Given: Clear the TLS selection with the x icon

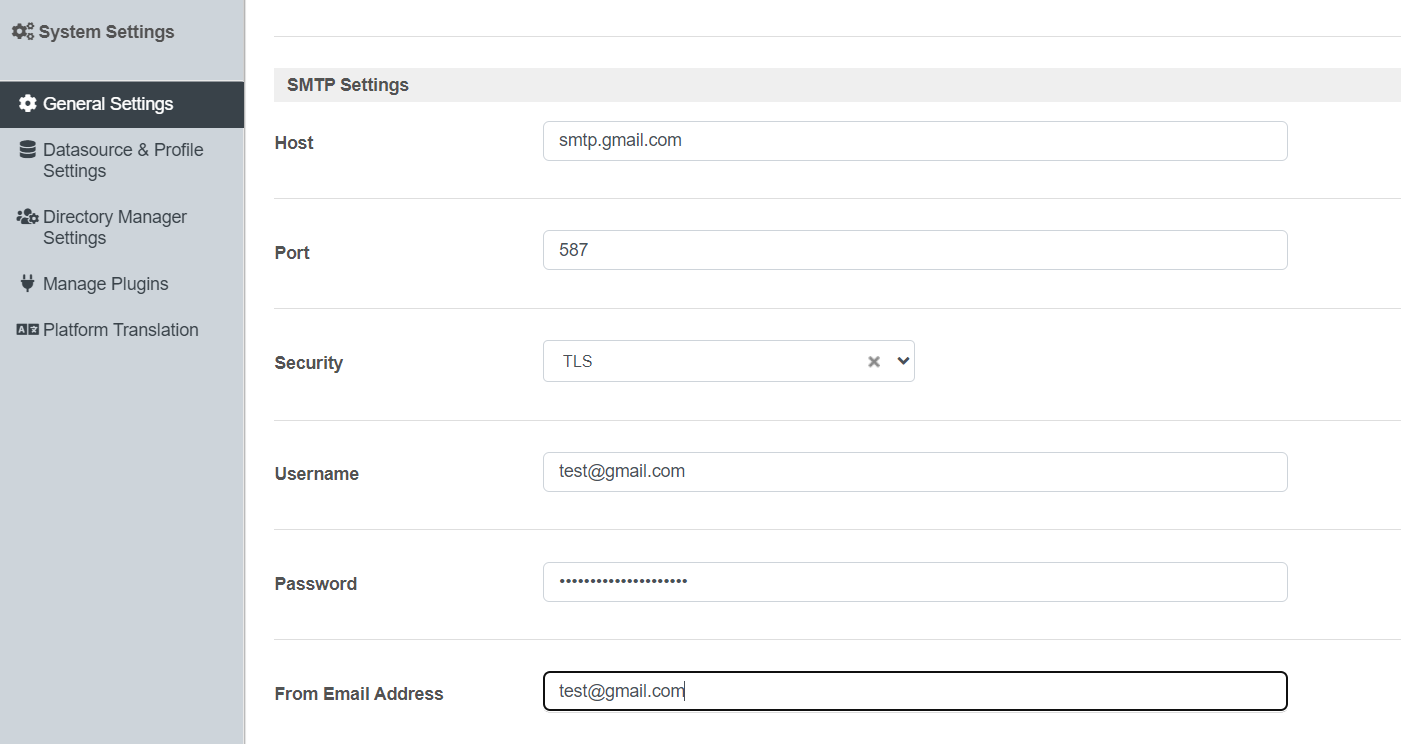Looking at the screenshot, I should (x=874, y=362).
